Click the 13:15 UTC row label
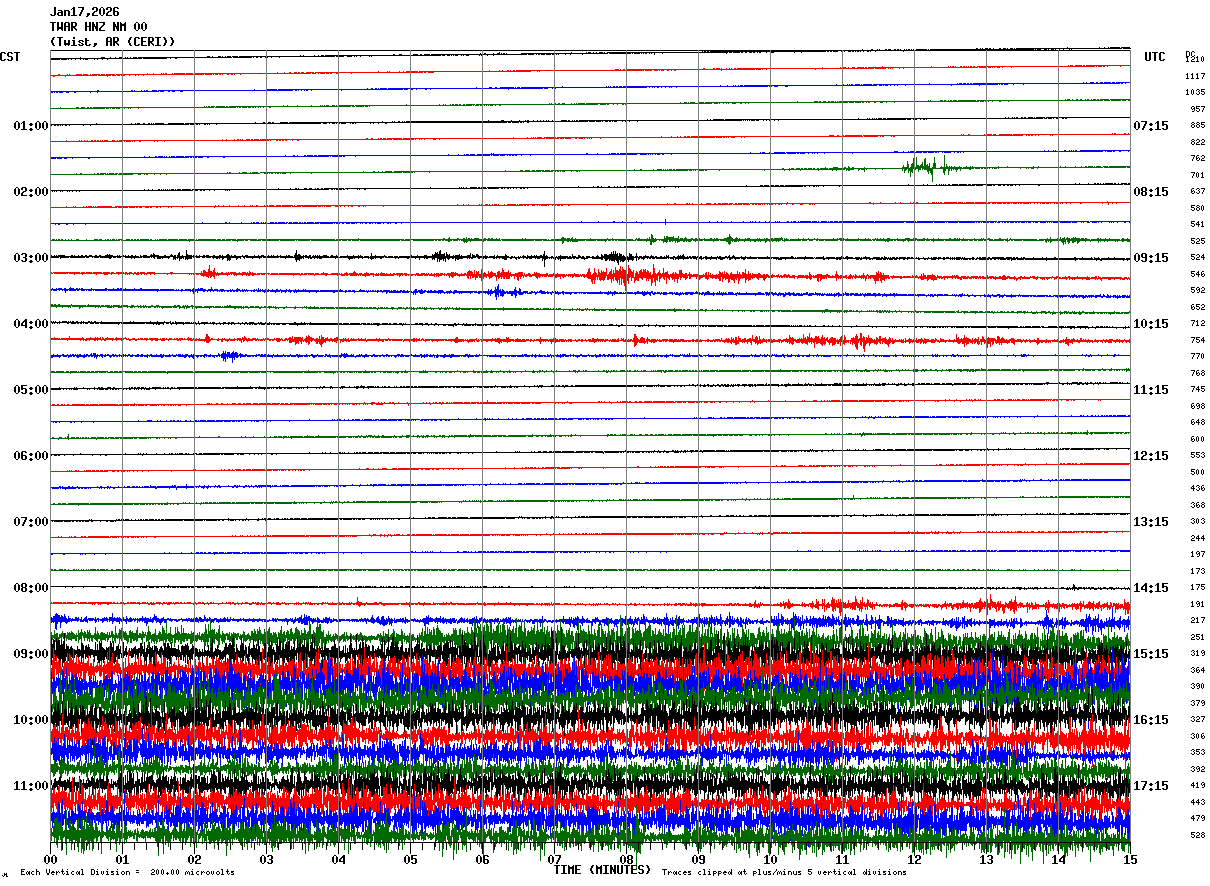The height and width of the screenshot is (886, 1210). [1151, 522]
